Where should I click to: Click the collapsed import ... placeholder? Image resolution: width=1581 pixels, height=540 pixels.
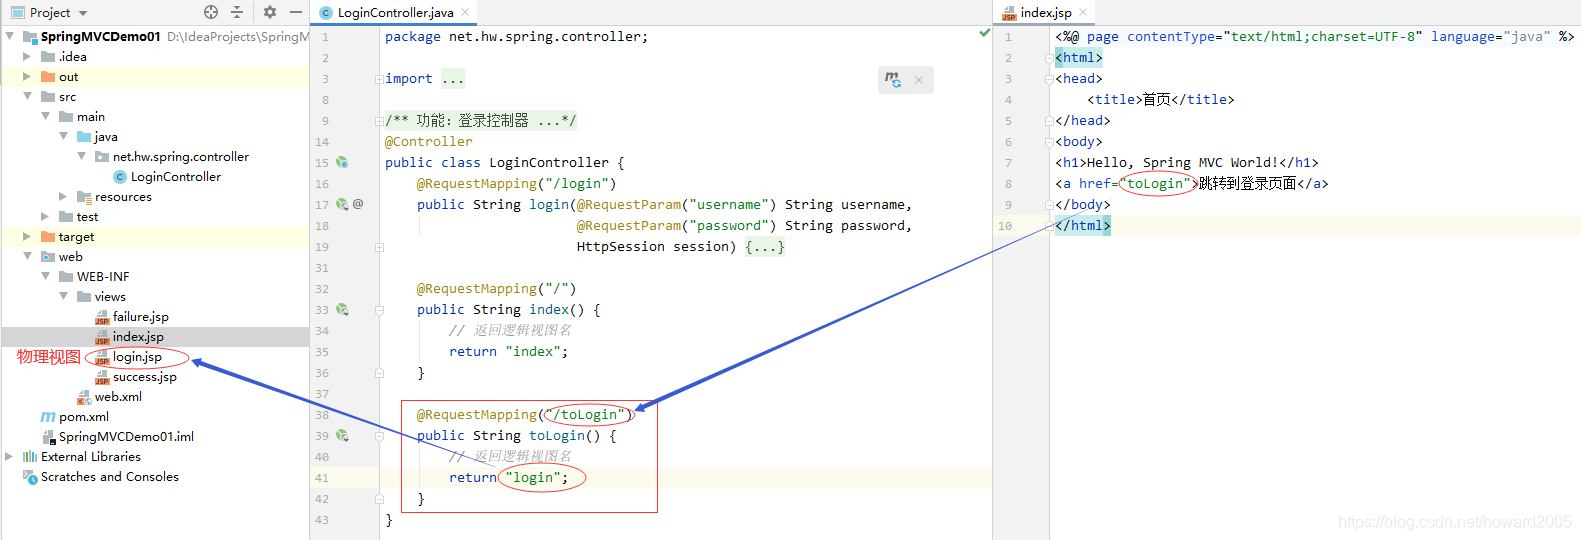point(453,79)
